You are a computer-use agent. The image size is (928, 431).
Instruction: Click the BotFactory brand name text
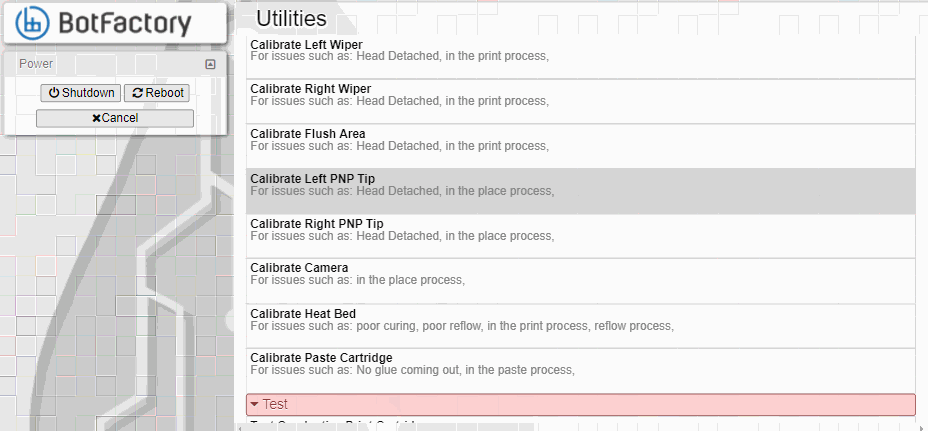click(124, 23)
